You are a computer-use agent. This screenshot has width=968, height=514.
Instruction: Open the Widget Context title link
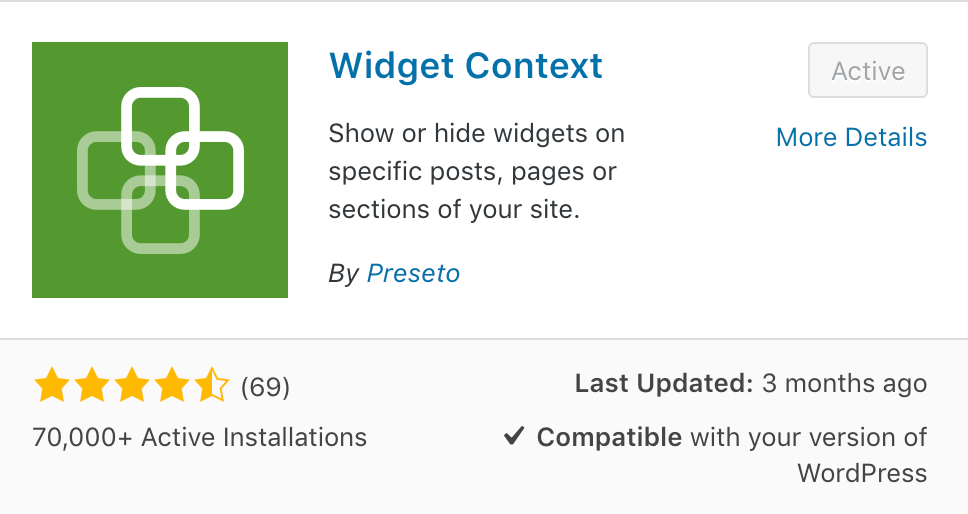[466, 66]
